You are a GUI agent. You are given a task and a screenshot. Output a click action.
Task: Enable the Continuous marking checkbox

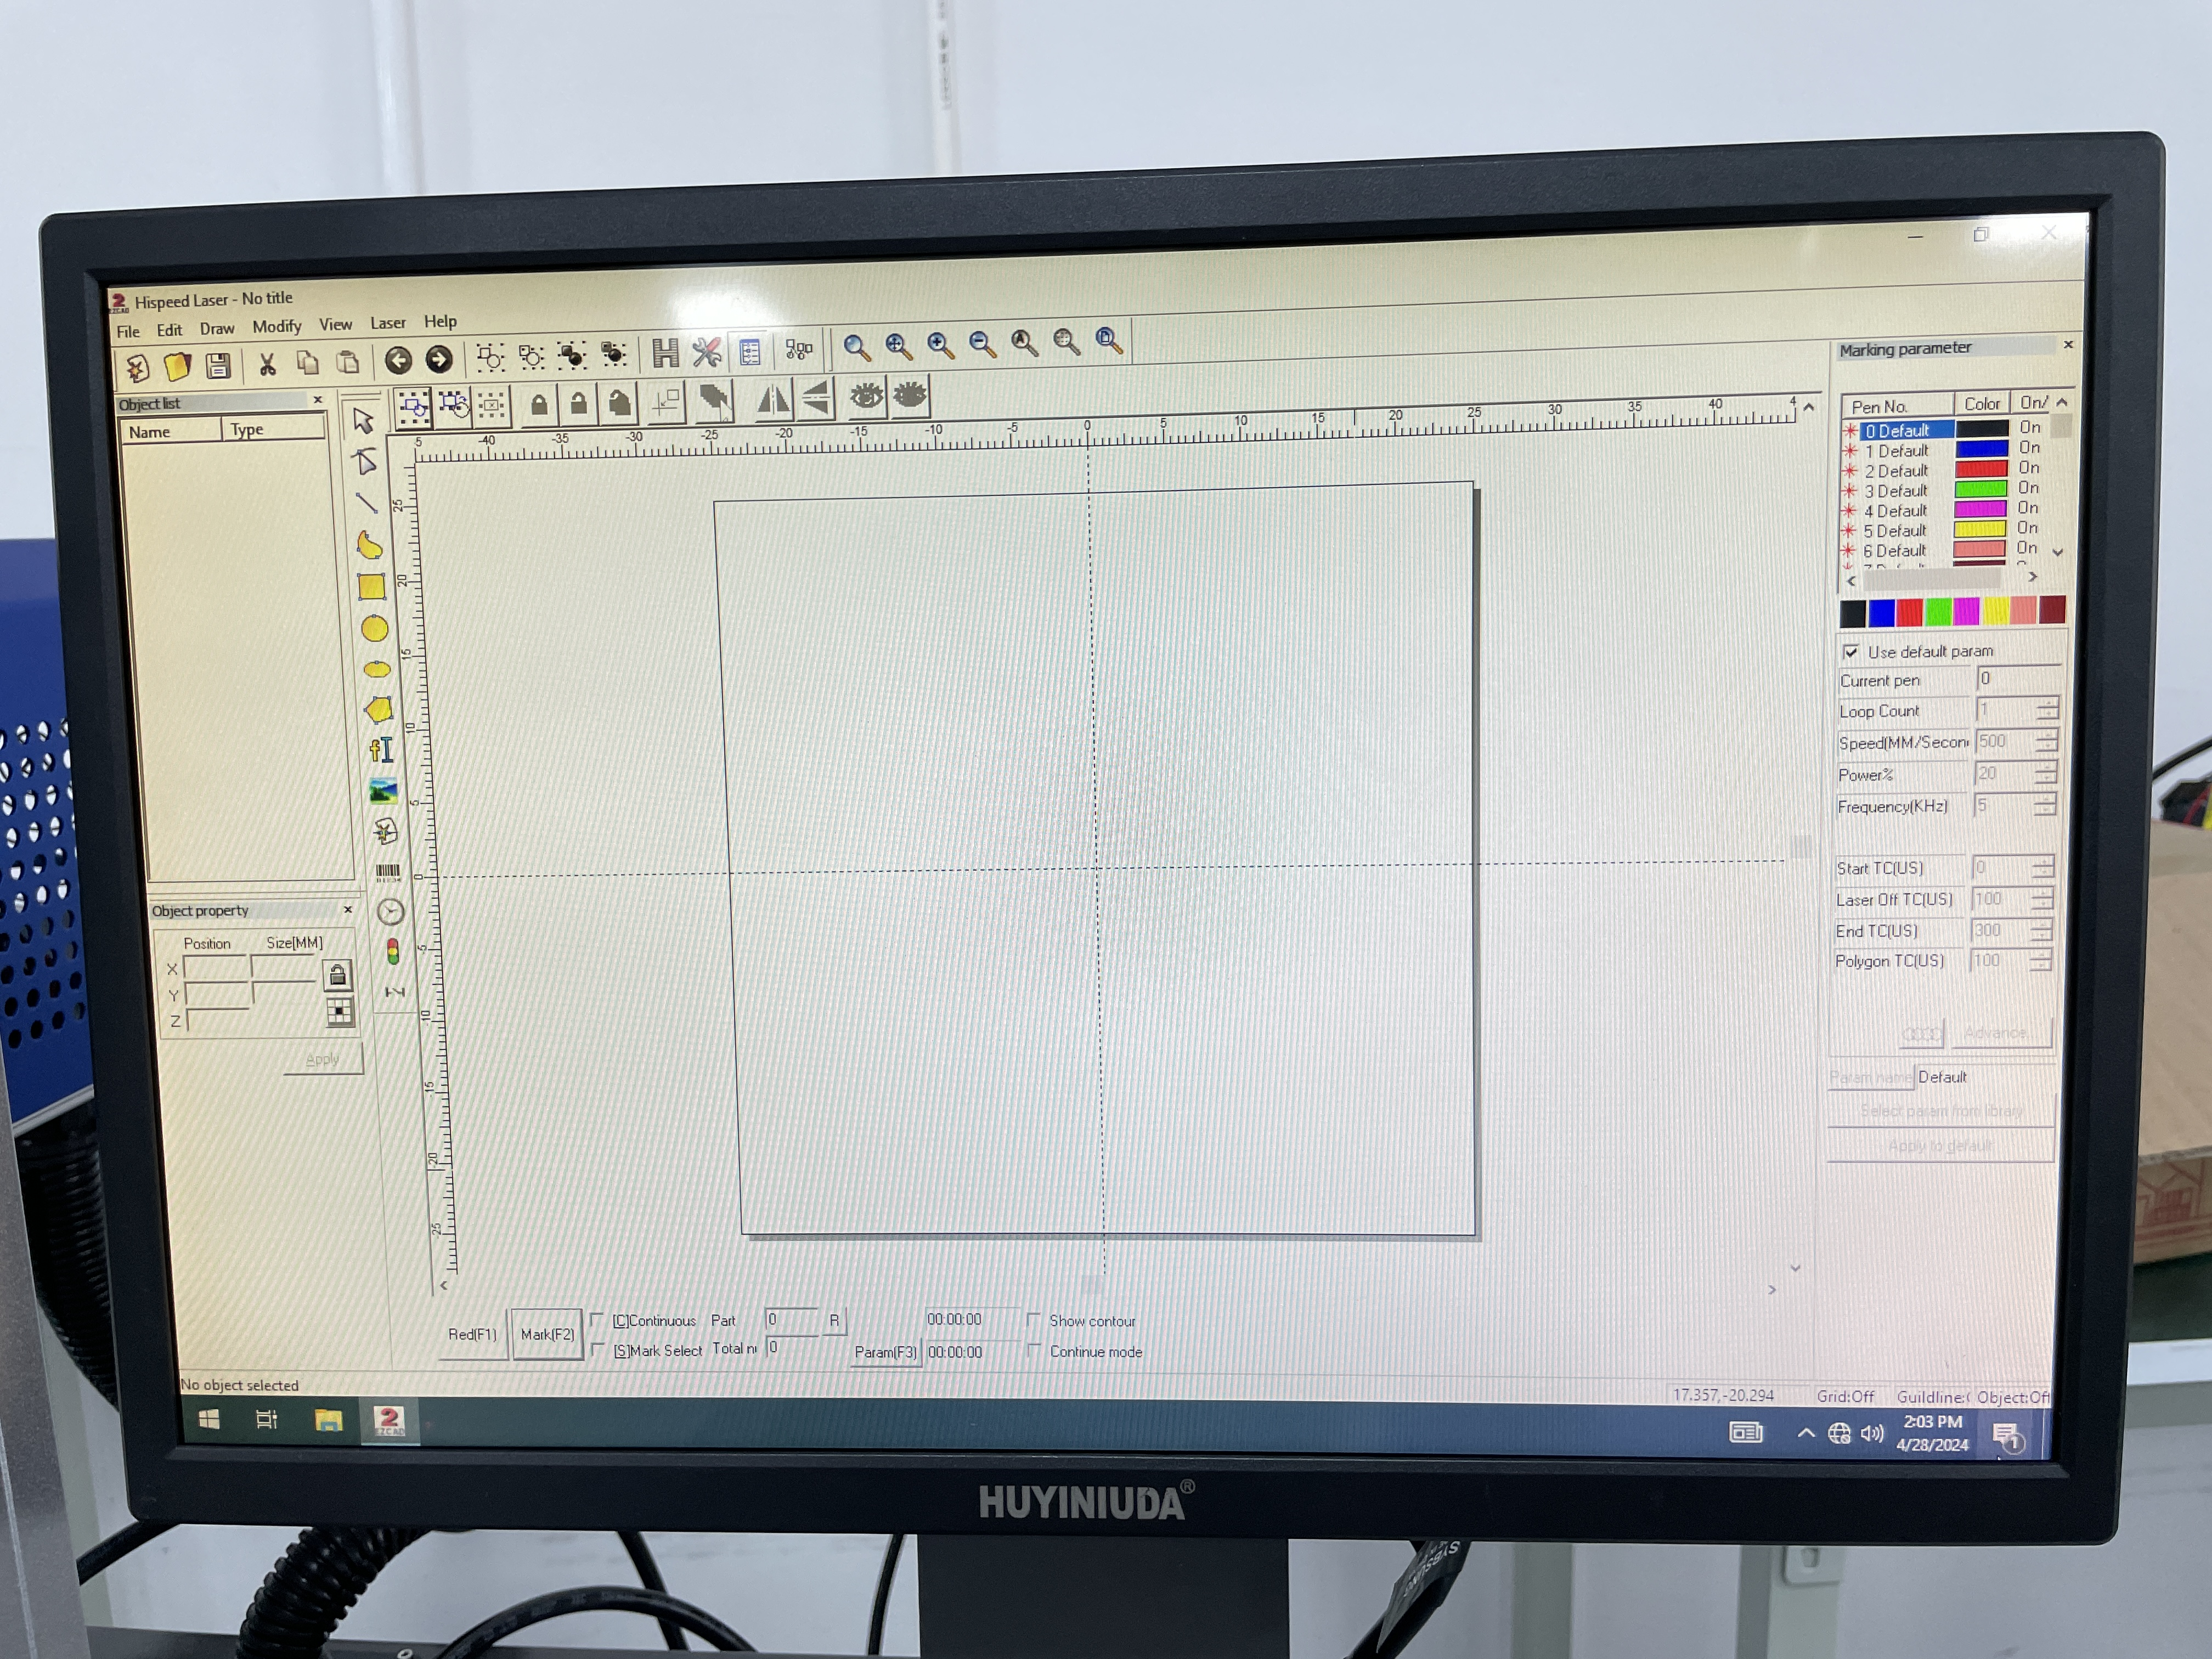pos(597,1320)
